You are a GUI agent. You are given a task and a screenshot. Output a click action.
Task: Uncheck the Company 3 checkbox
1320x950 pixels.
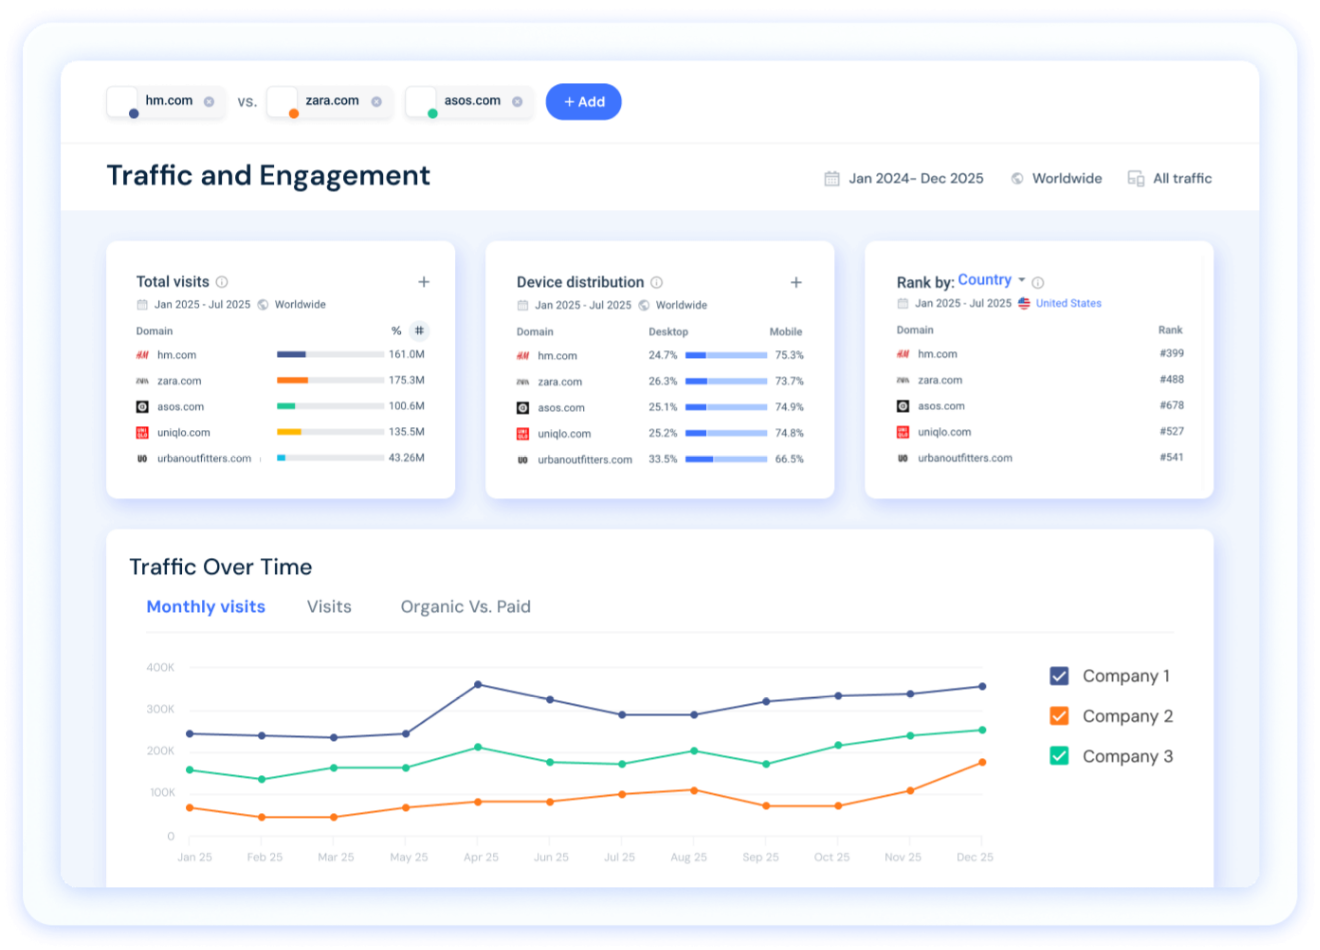tap(1059, 756)
